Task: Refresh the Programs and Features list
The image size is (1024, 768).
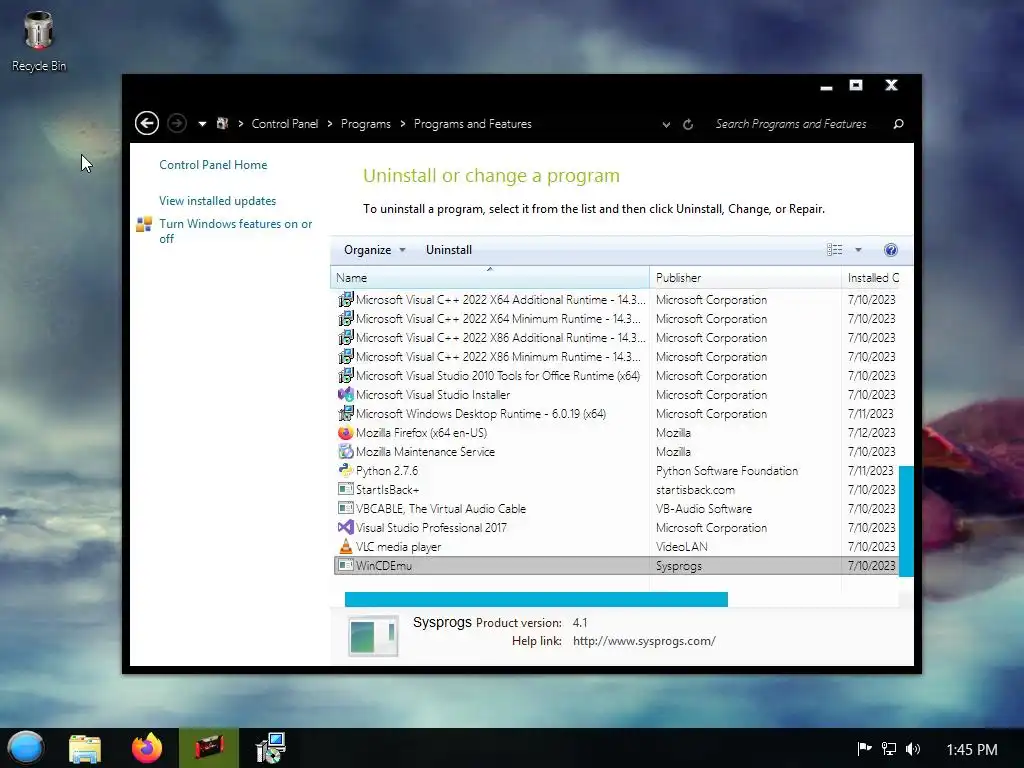Action: point(688,124)
